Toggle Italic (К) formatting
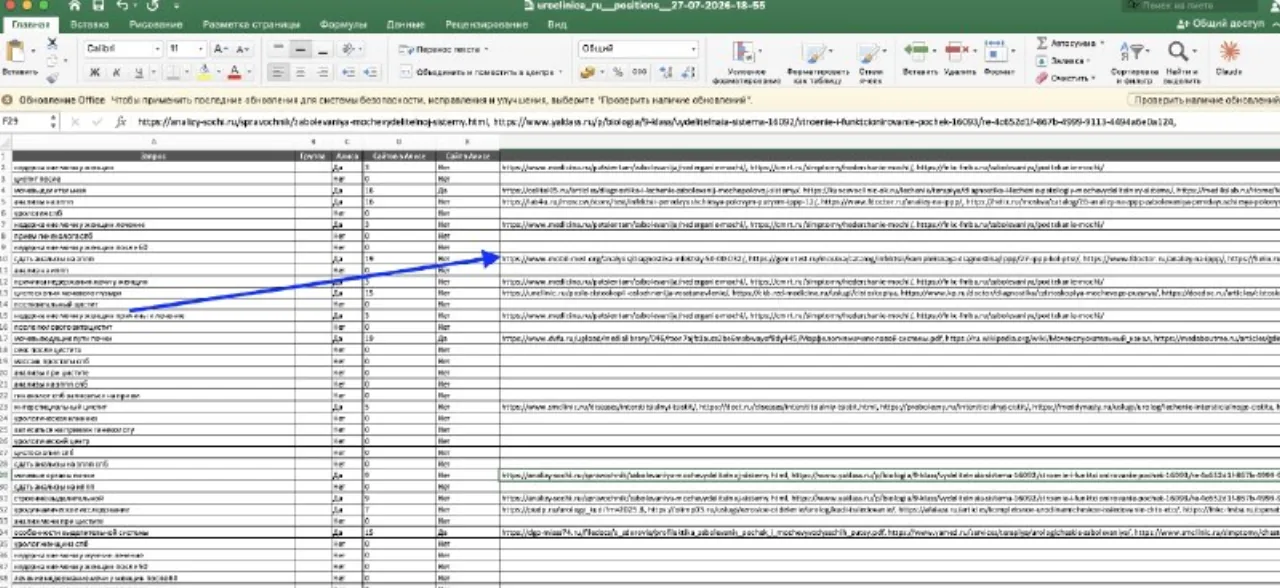This screenshot has height=588, width=1280. click(119, 72)
